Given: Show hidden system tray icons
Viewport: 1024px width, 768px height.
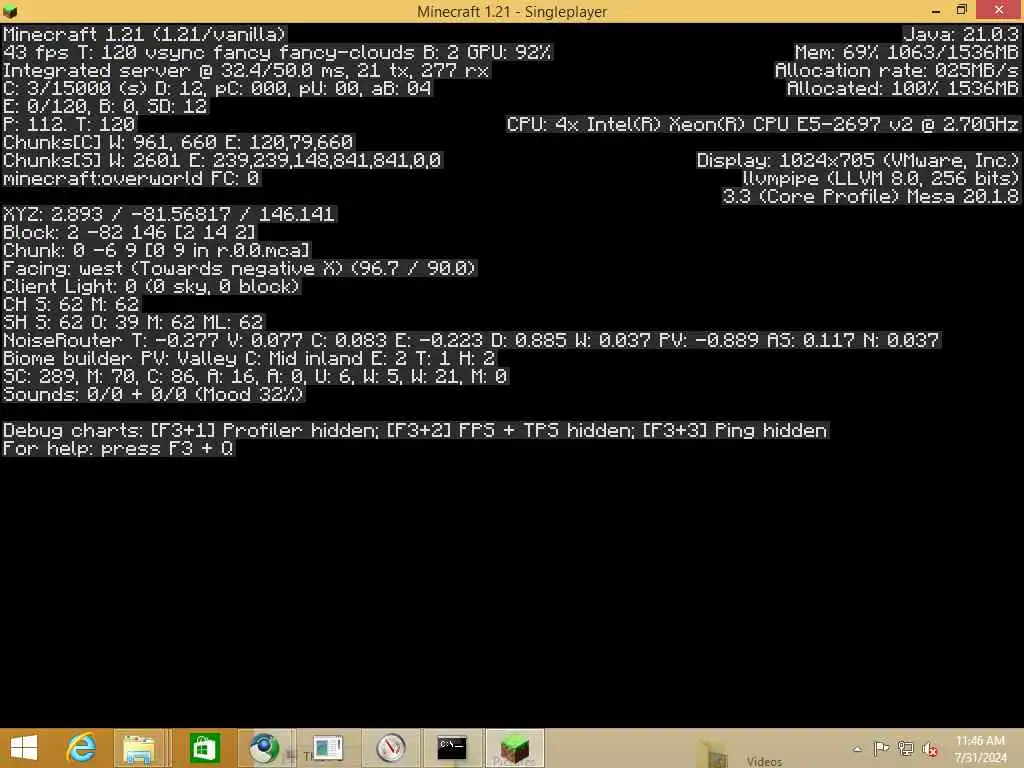Looking at the screenshot, I should tap(857, 749).
